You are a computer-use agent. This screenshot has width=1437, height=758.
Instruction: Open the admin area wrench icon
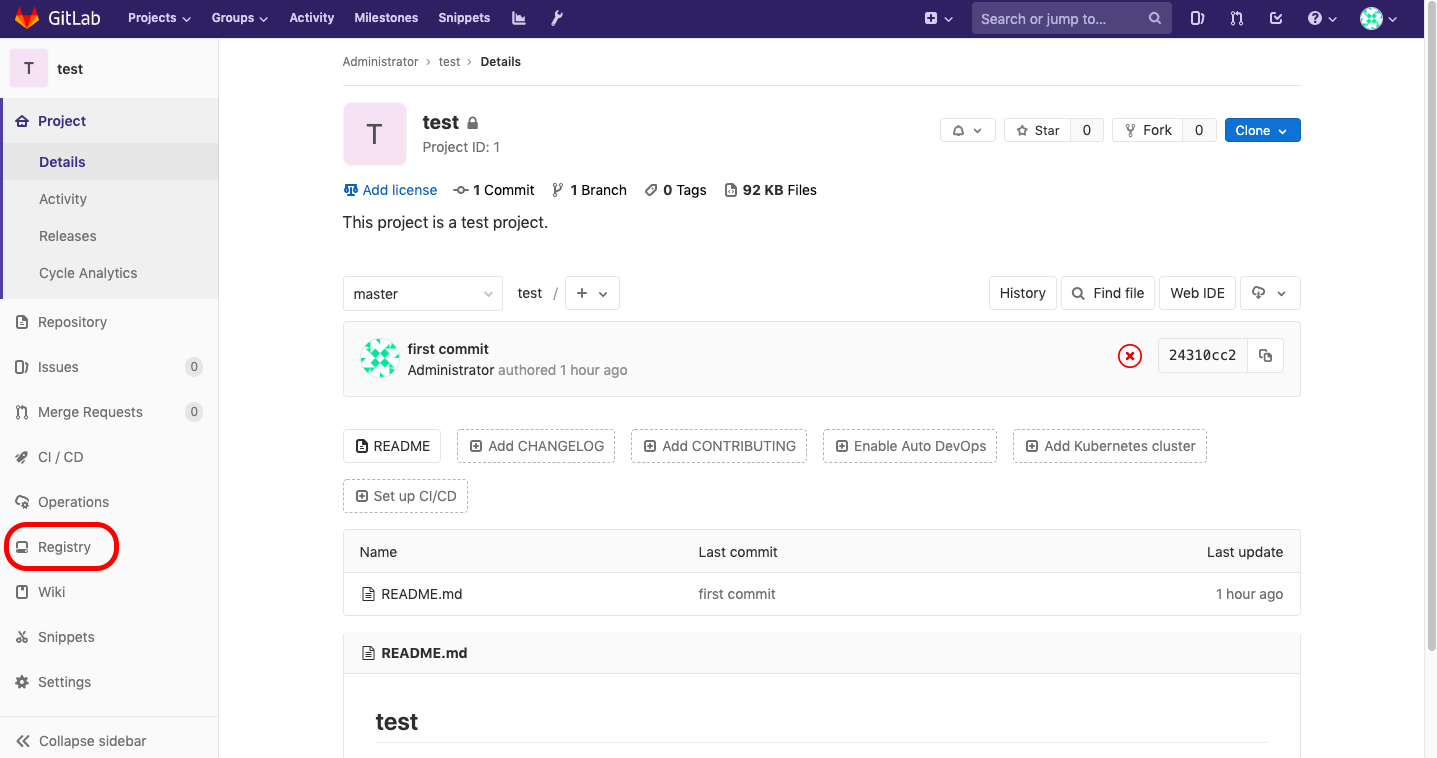point(556,18)
